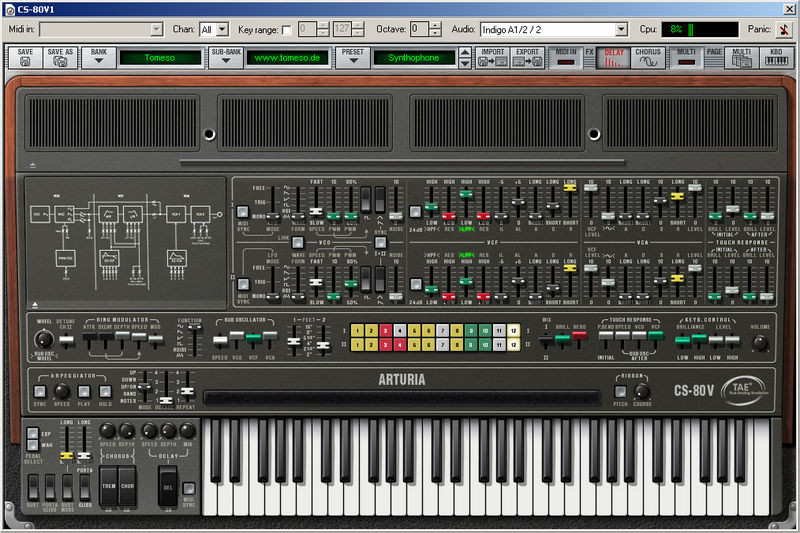Click the Panic button
800x533 pixels.
[784, 30]
